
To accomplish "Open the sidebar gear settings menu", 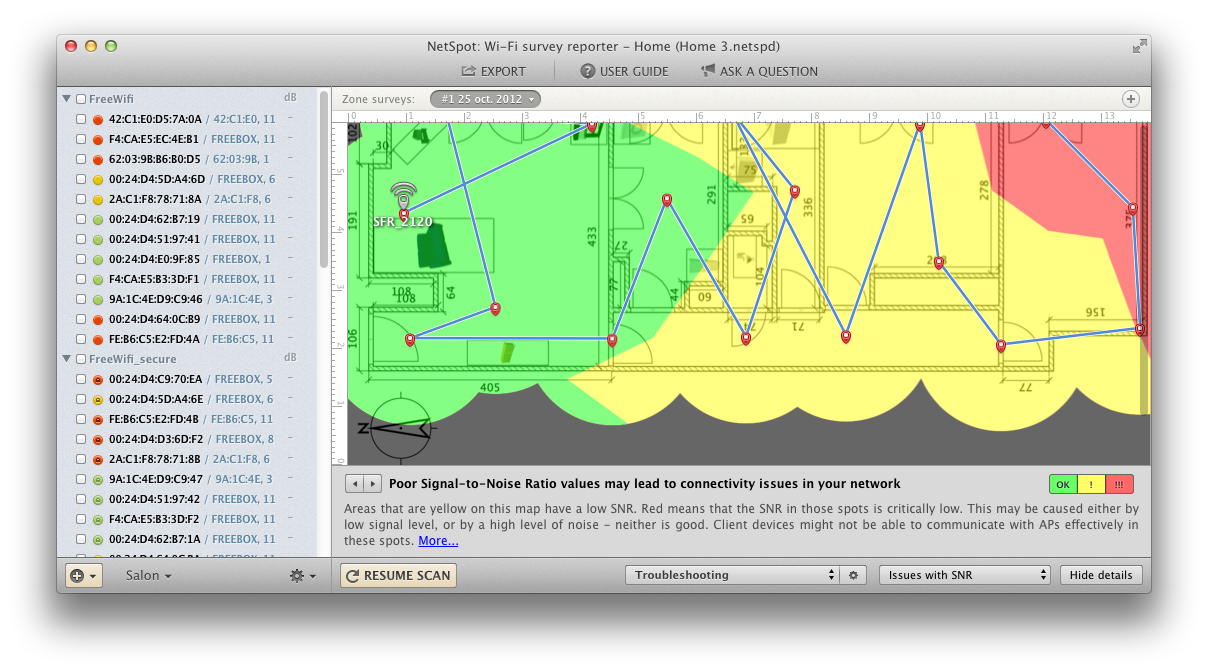I will point(302,576).
